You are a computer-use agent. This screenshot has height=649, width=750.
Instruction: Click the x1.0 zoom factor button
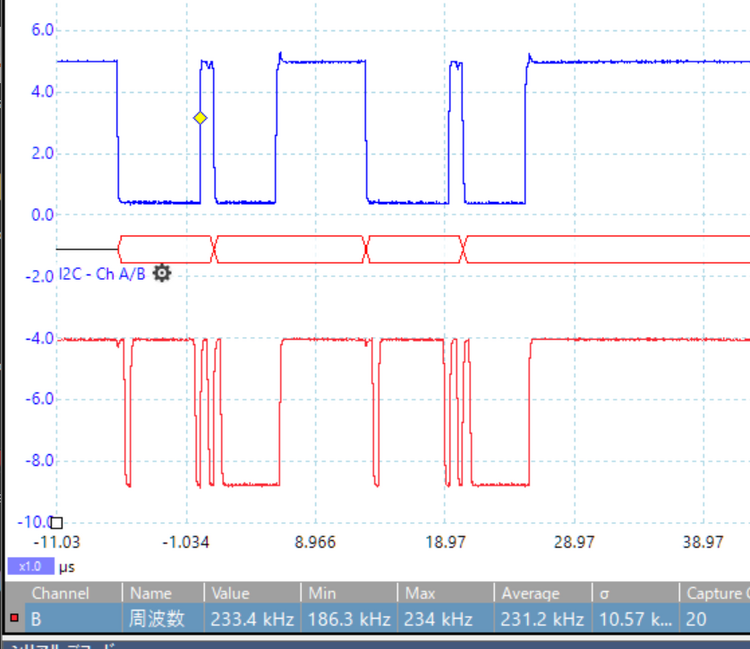click(x=30, y=567)
